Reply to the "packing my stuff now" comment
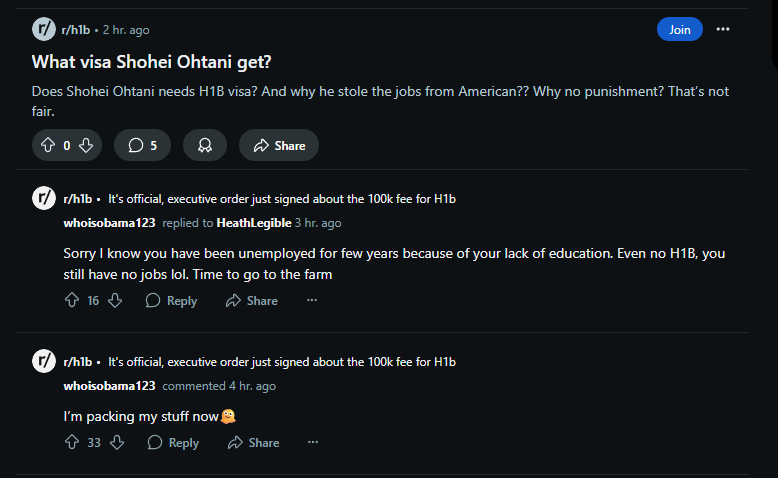Viewport: 778px width, 478px height. click(x=173, y=442)
